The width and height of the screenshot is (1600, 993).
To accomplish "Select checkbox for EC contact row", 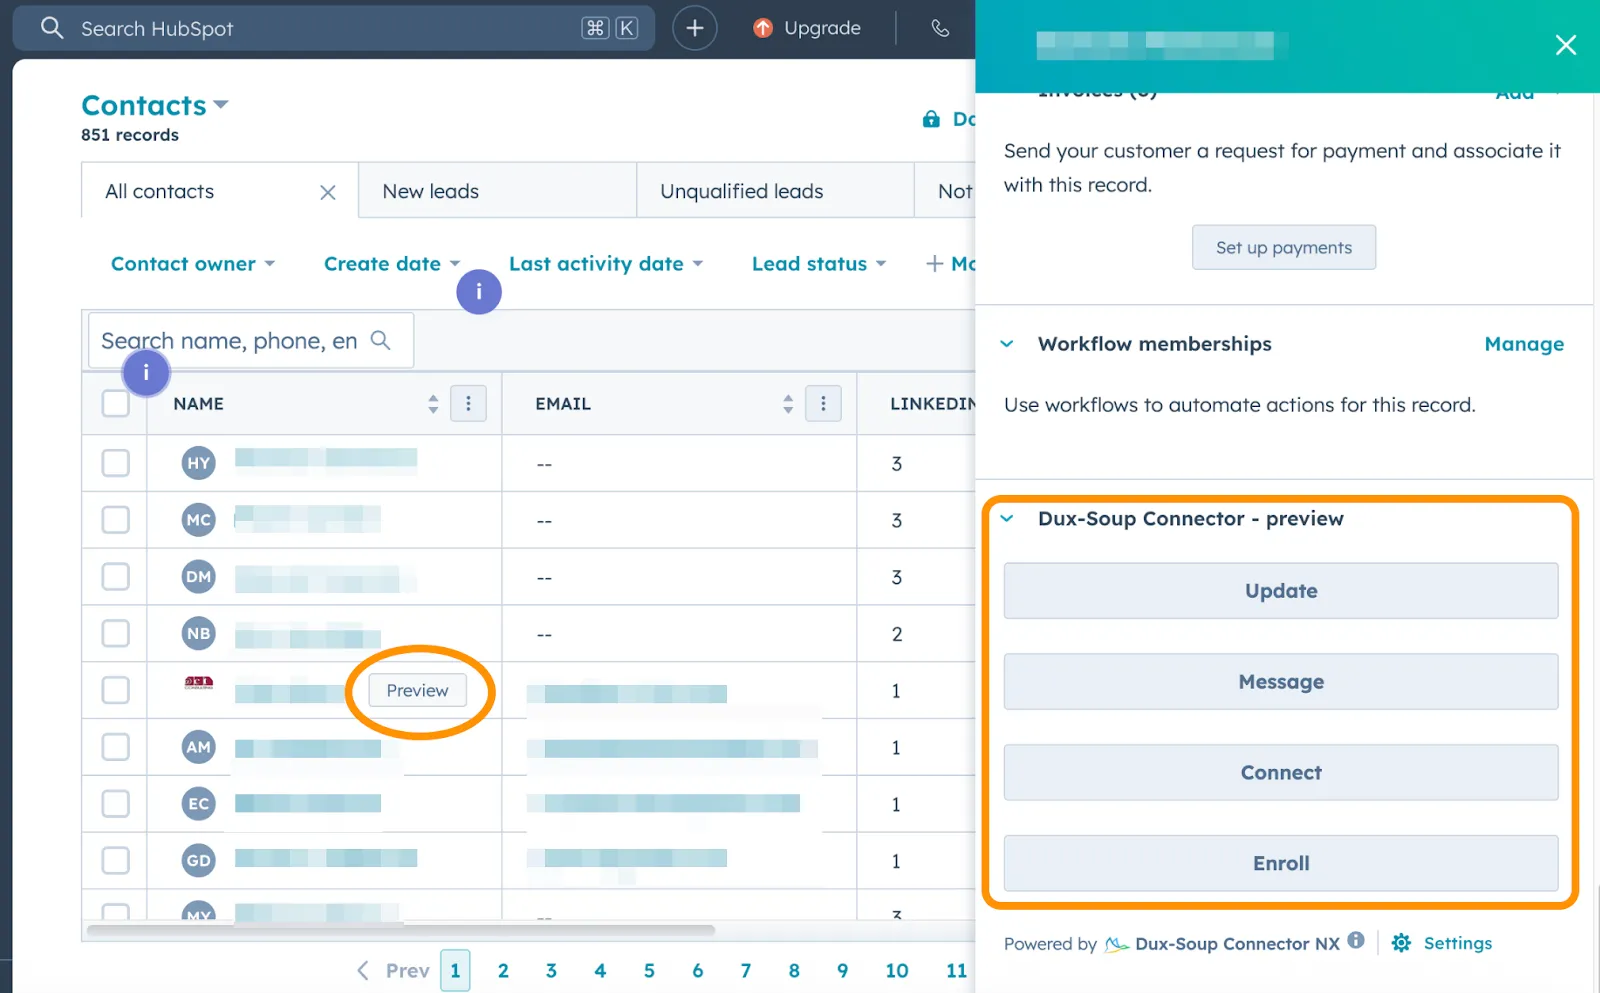I will [116, 804].
